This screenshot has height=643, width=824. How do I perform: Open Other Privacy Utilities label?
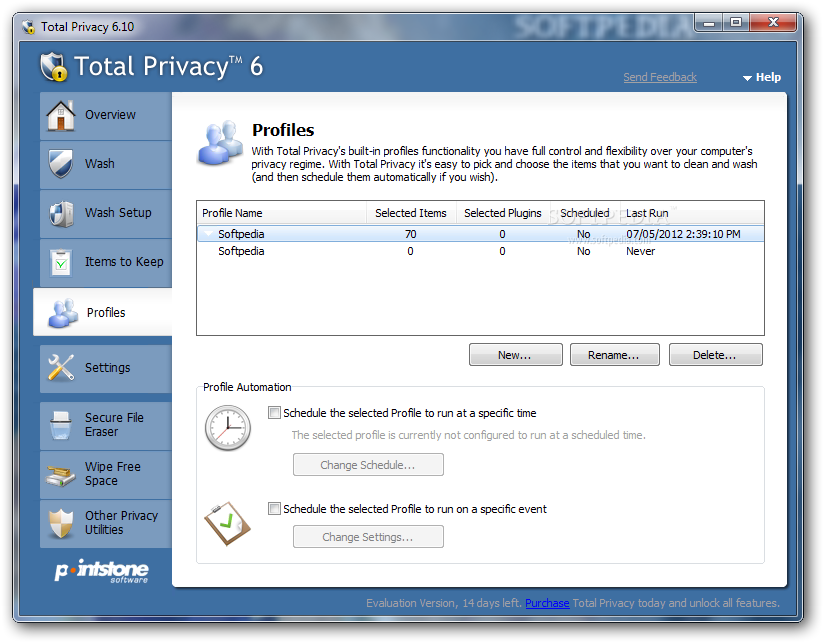tap(121, 523)
